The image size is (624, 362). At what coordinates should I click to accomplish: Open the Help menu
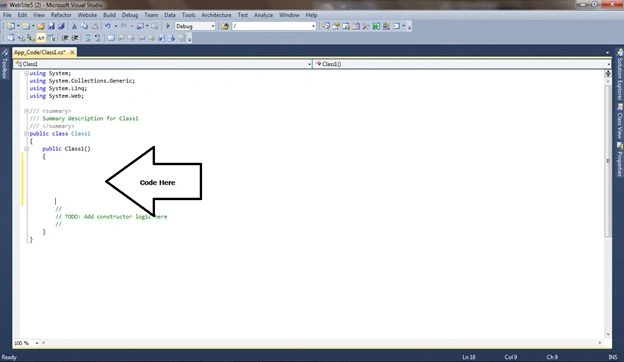click(311, 15)
